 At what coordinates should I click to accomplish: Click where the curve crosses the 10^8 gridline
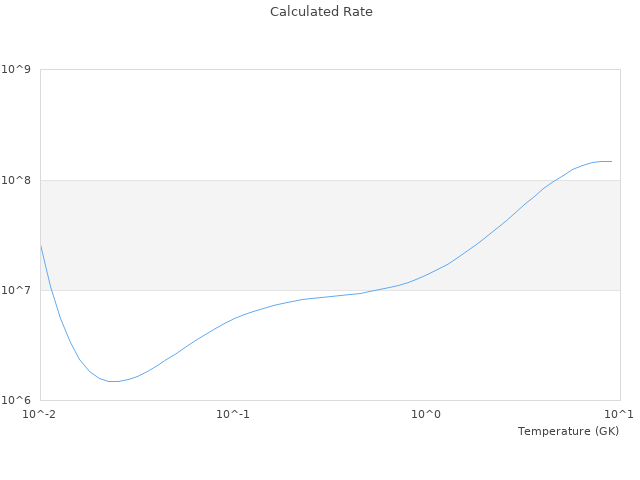pyautogui.click(x=556, y=180)
